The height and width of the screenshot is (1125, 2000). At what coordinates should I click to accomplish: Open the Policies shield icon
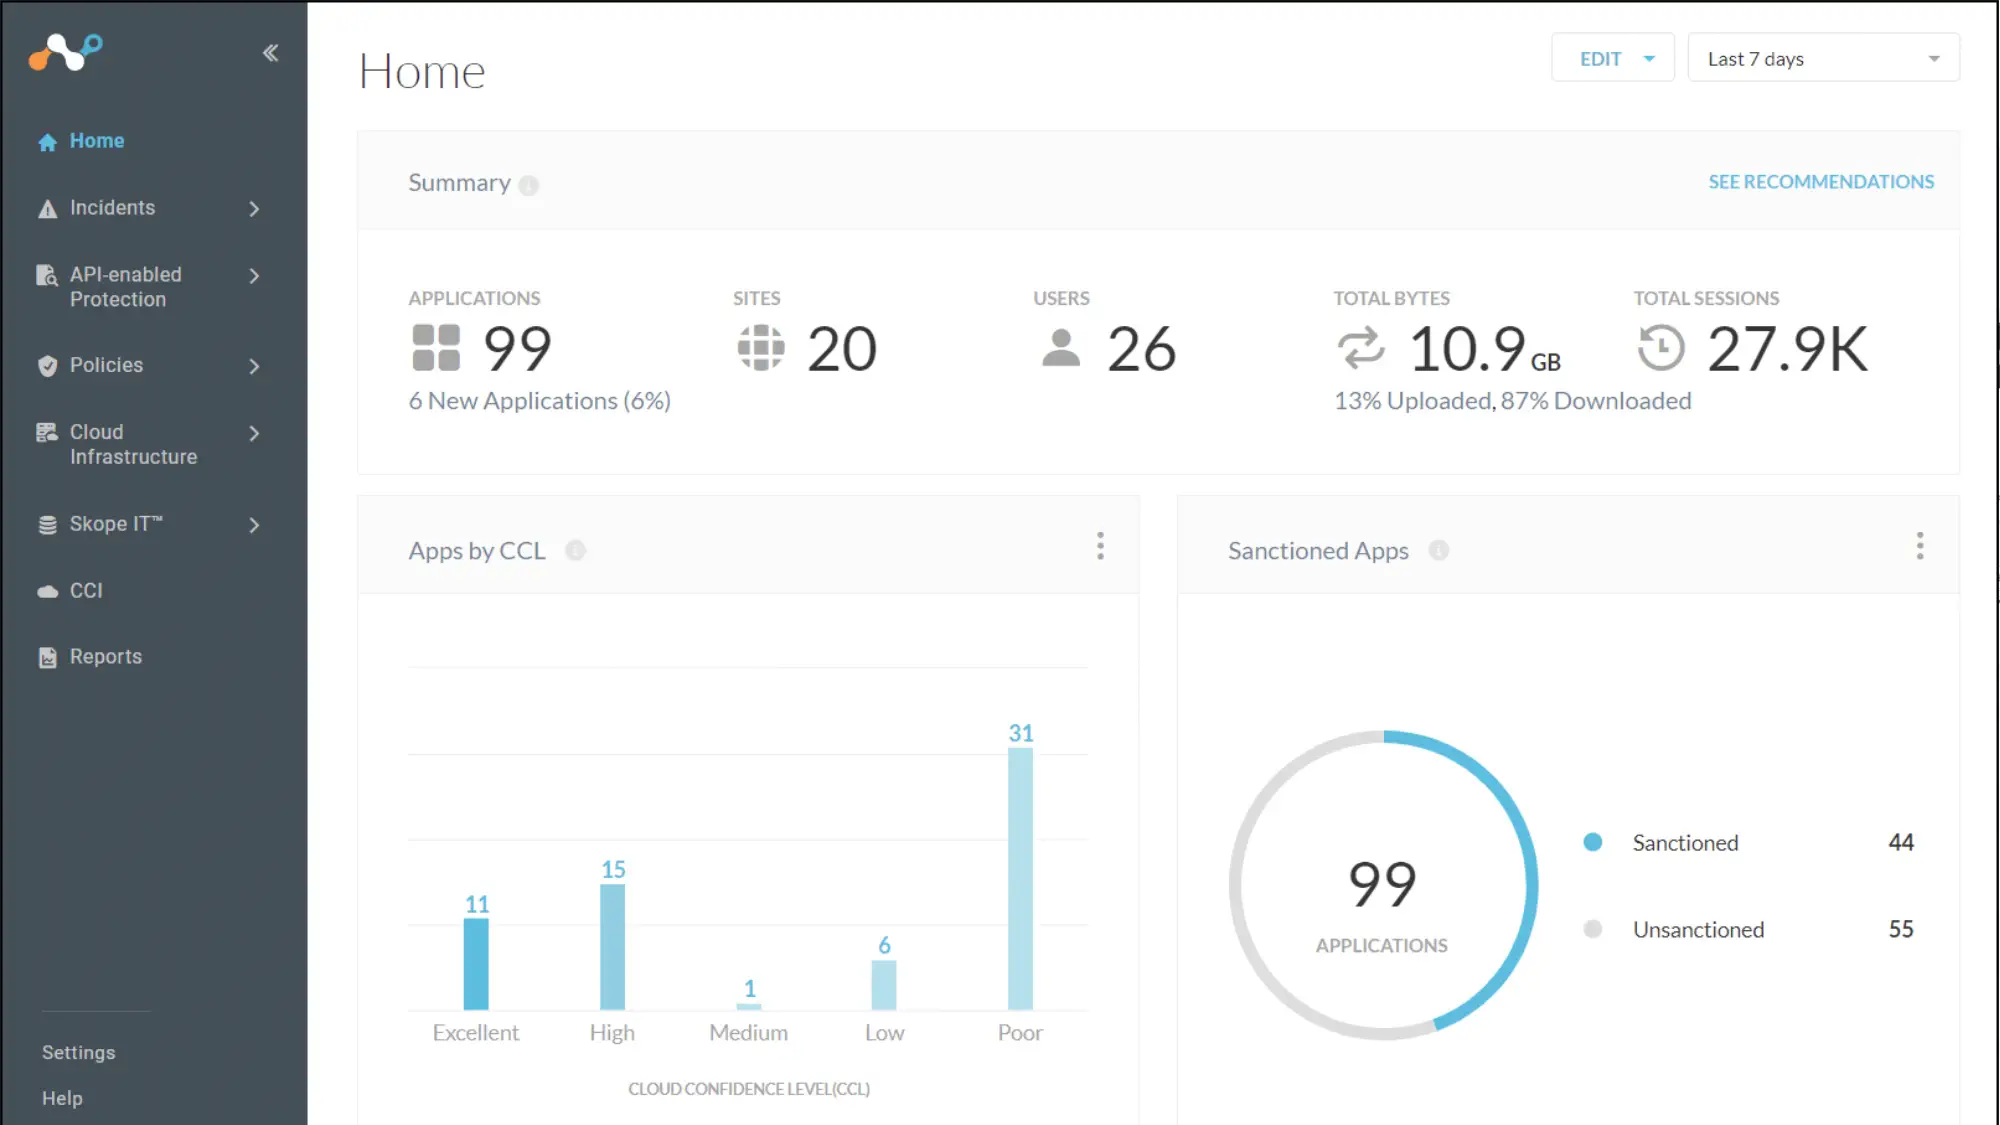(46, 365)
